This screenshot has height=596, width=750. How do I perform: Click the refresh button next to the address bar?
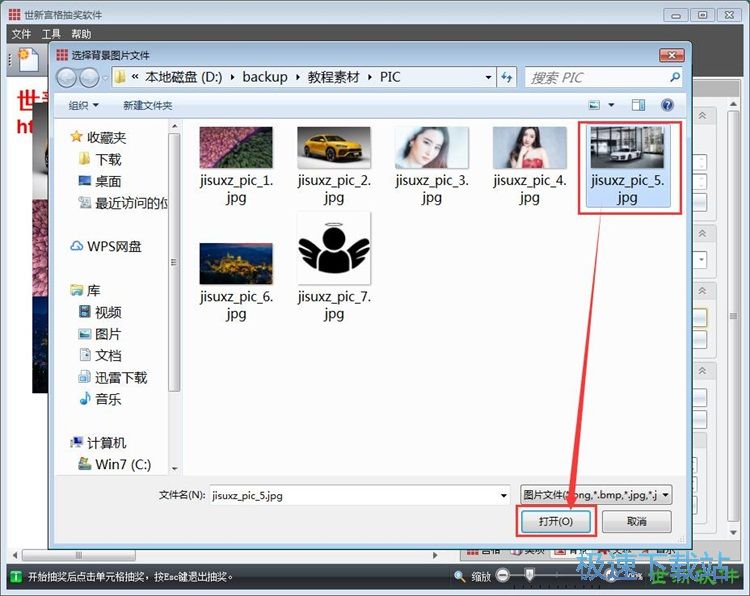(507, 77)
